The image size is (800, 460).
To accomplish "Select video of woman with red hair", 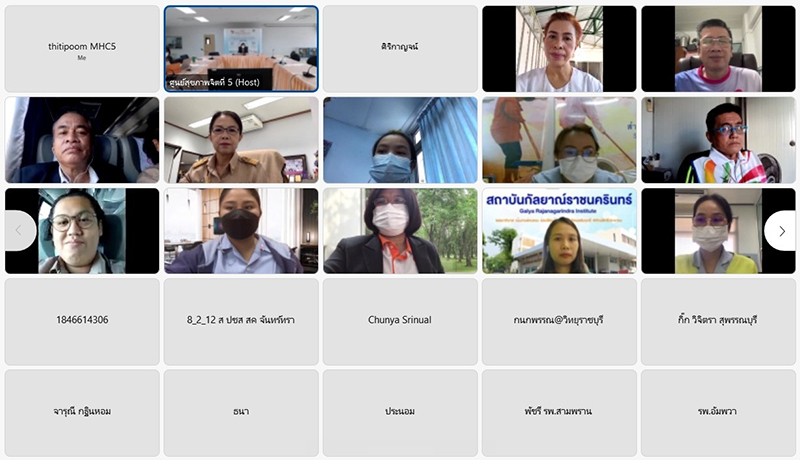I will point(559,49).
